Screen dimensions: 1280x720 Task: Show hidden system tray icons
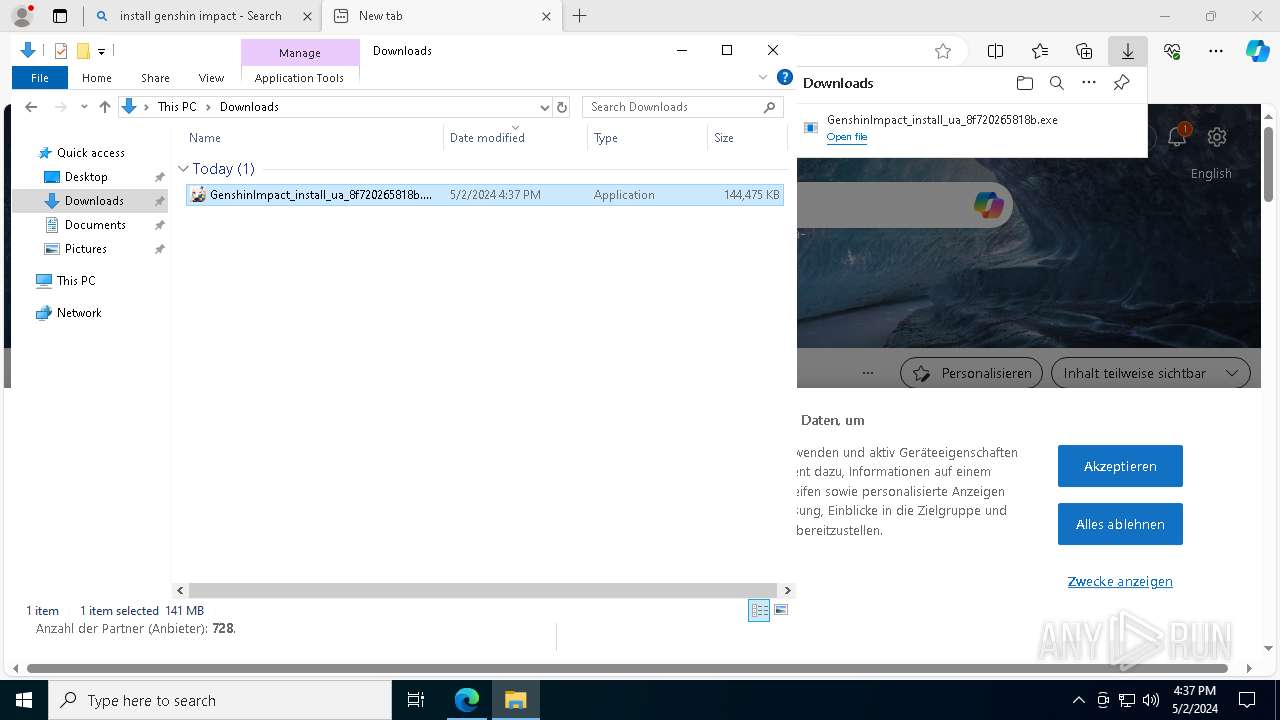(1078, 700)
